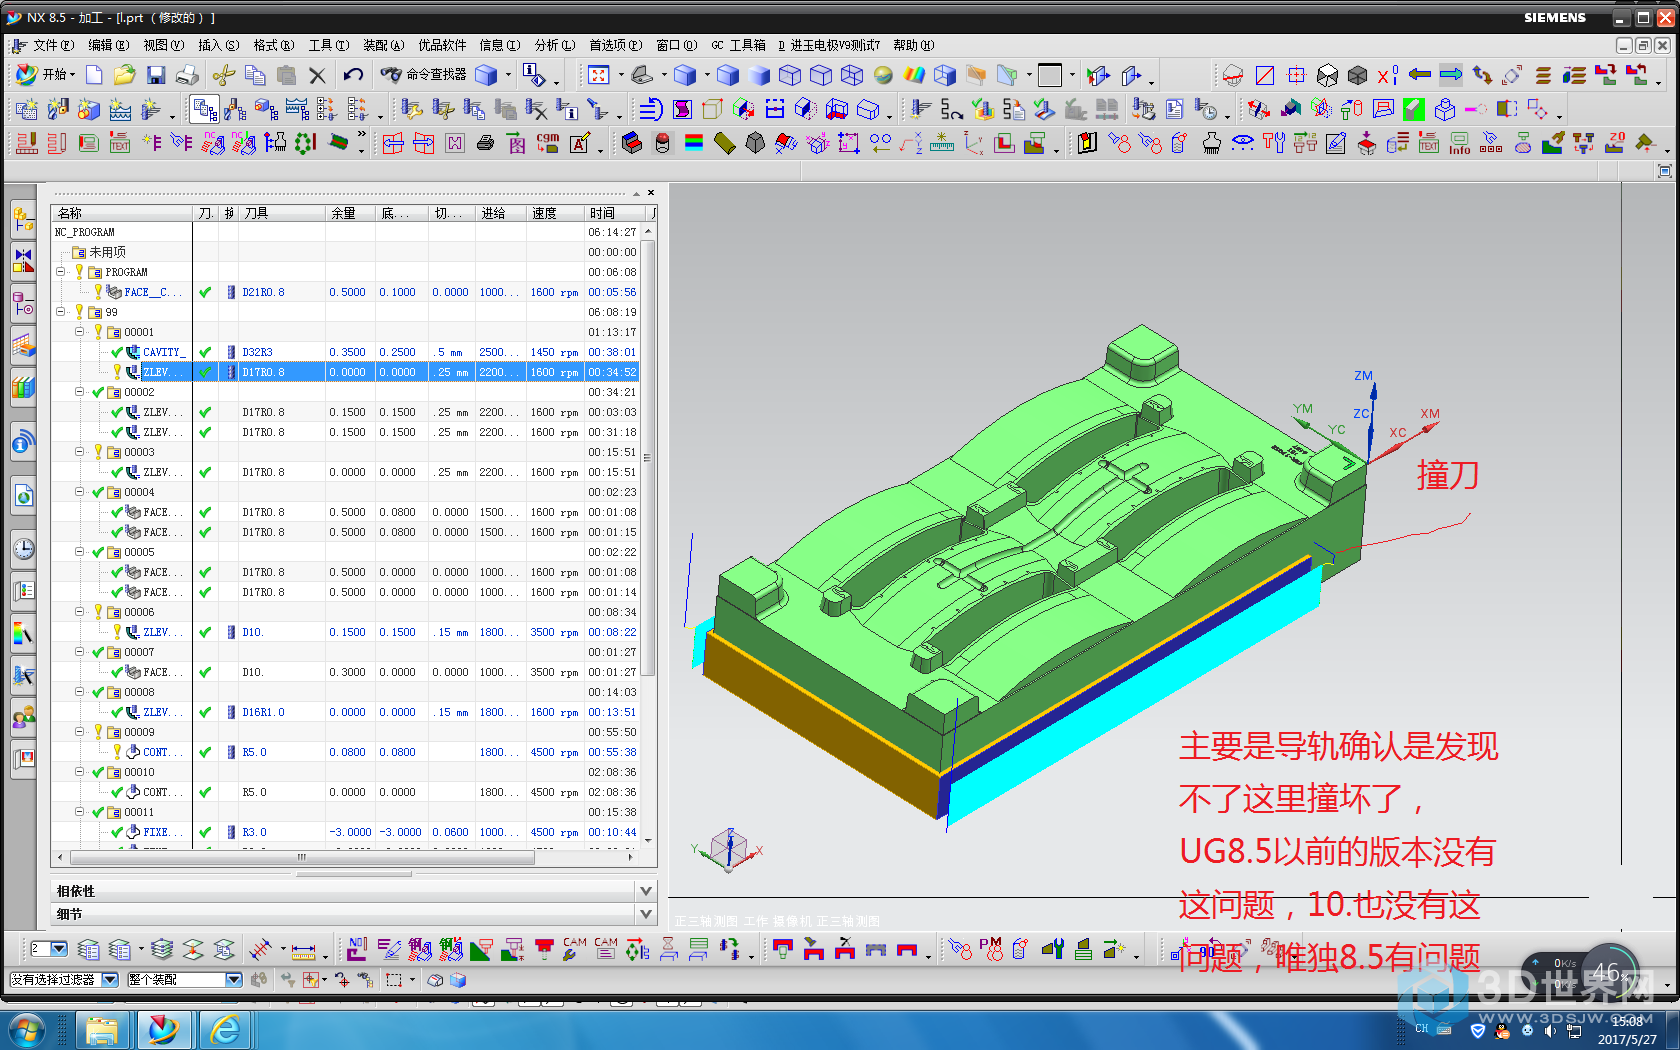Screen dimensions: 1680x1050
Task: Click the Print icon in the toolbar
Action: pyautogui.click(x=187, y=75)
